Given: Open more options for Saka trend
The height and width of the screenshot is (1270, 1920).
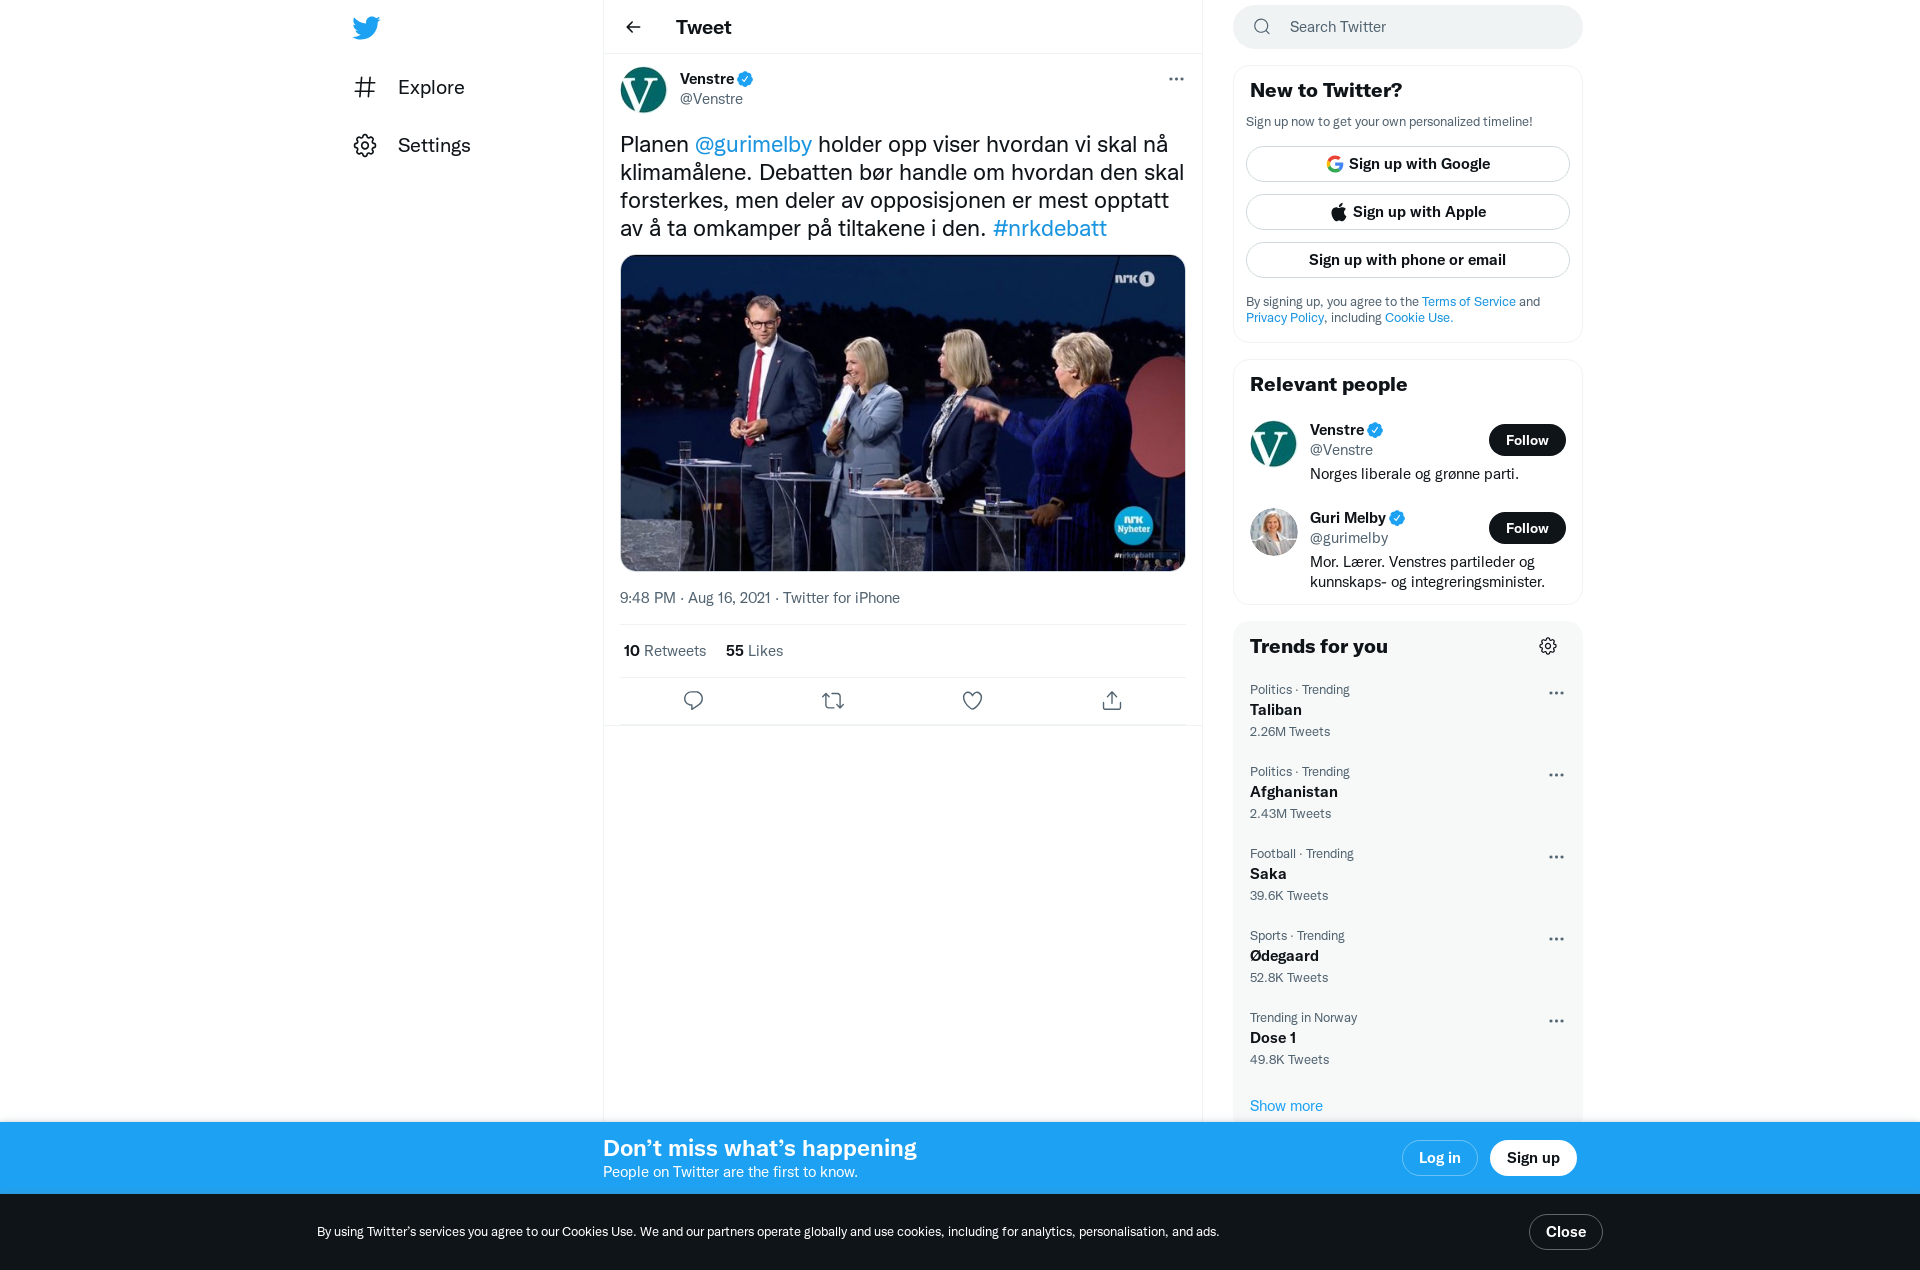Looking at the screenshot, I should coord(1556,857).
